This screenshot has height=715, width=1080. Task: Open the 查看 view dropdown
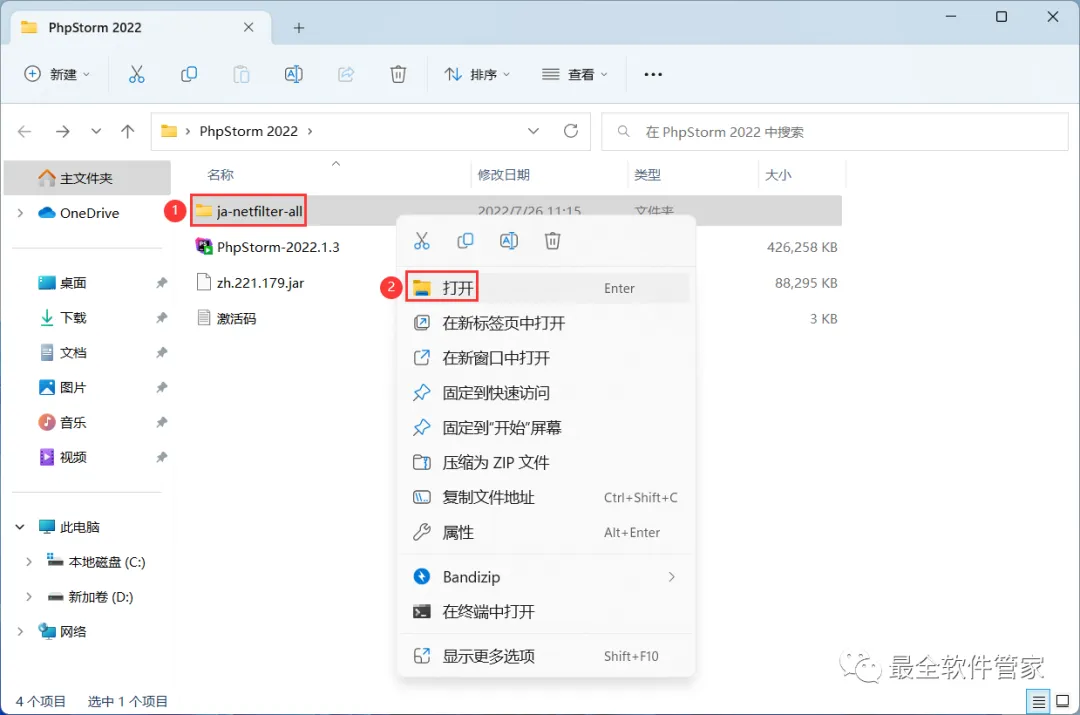(x=575, y=74)
